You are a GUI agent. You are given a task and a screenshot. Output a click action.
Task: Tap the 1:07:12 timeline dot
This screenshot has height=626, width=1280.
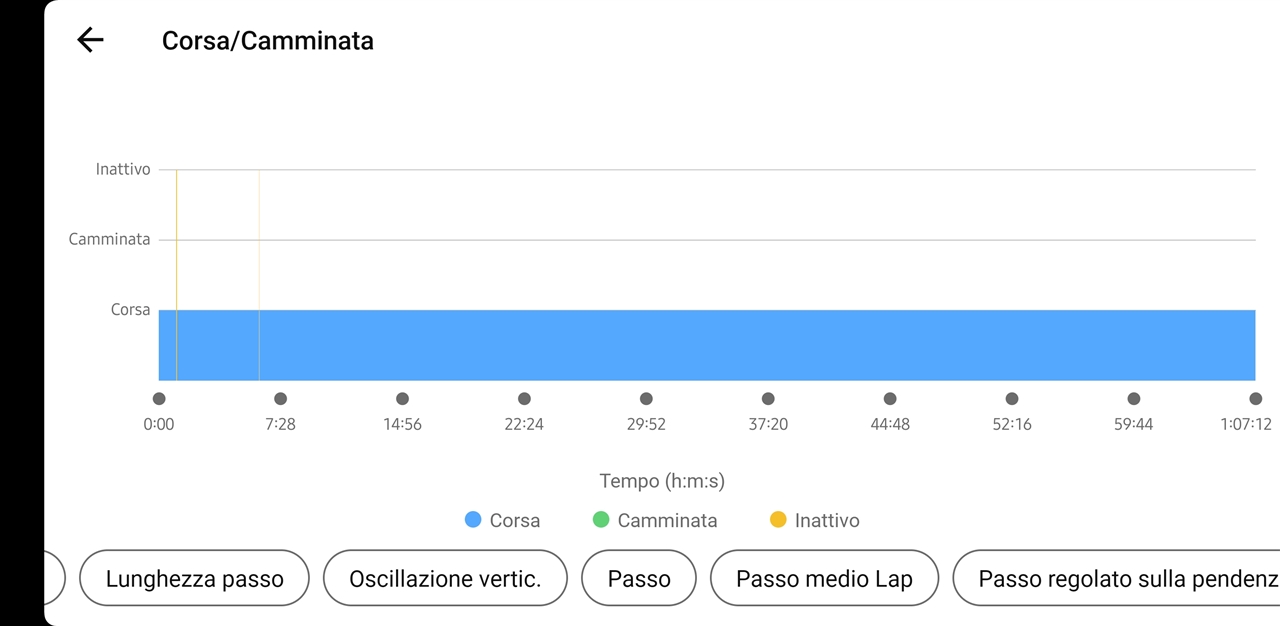[1256, 399]
